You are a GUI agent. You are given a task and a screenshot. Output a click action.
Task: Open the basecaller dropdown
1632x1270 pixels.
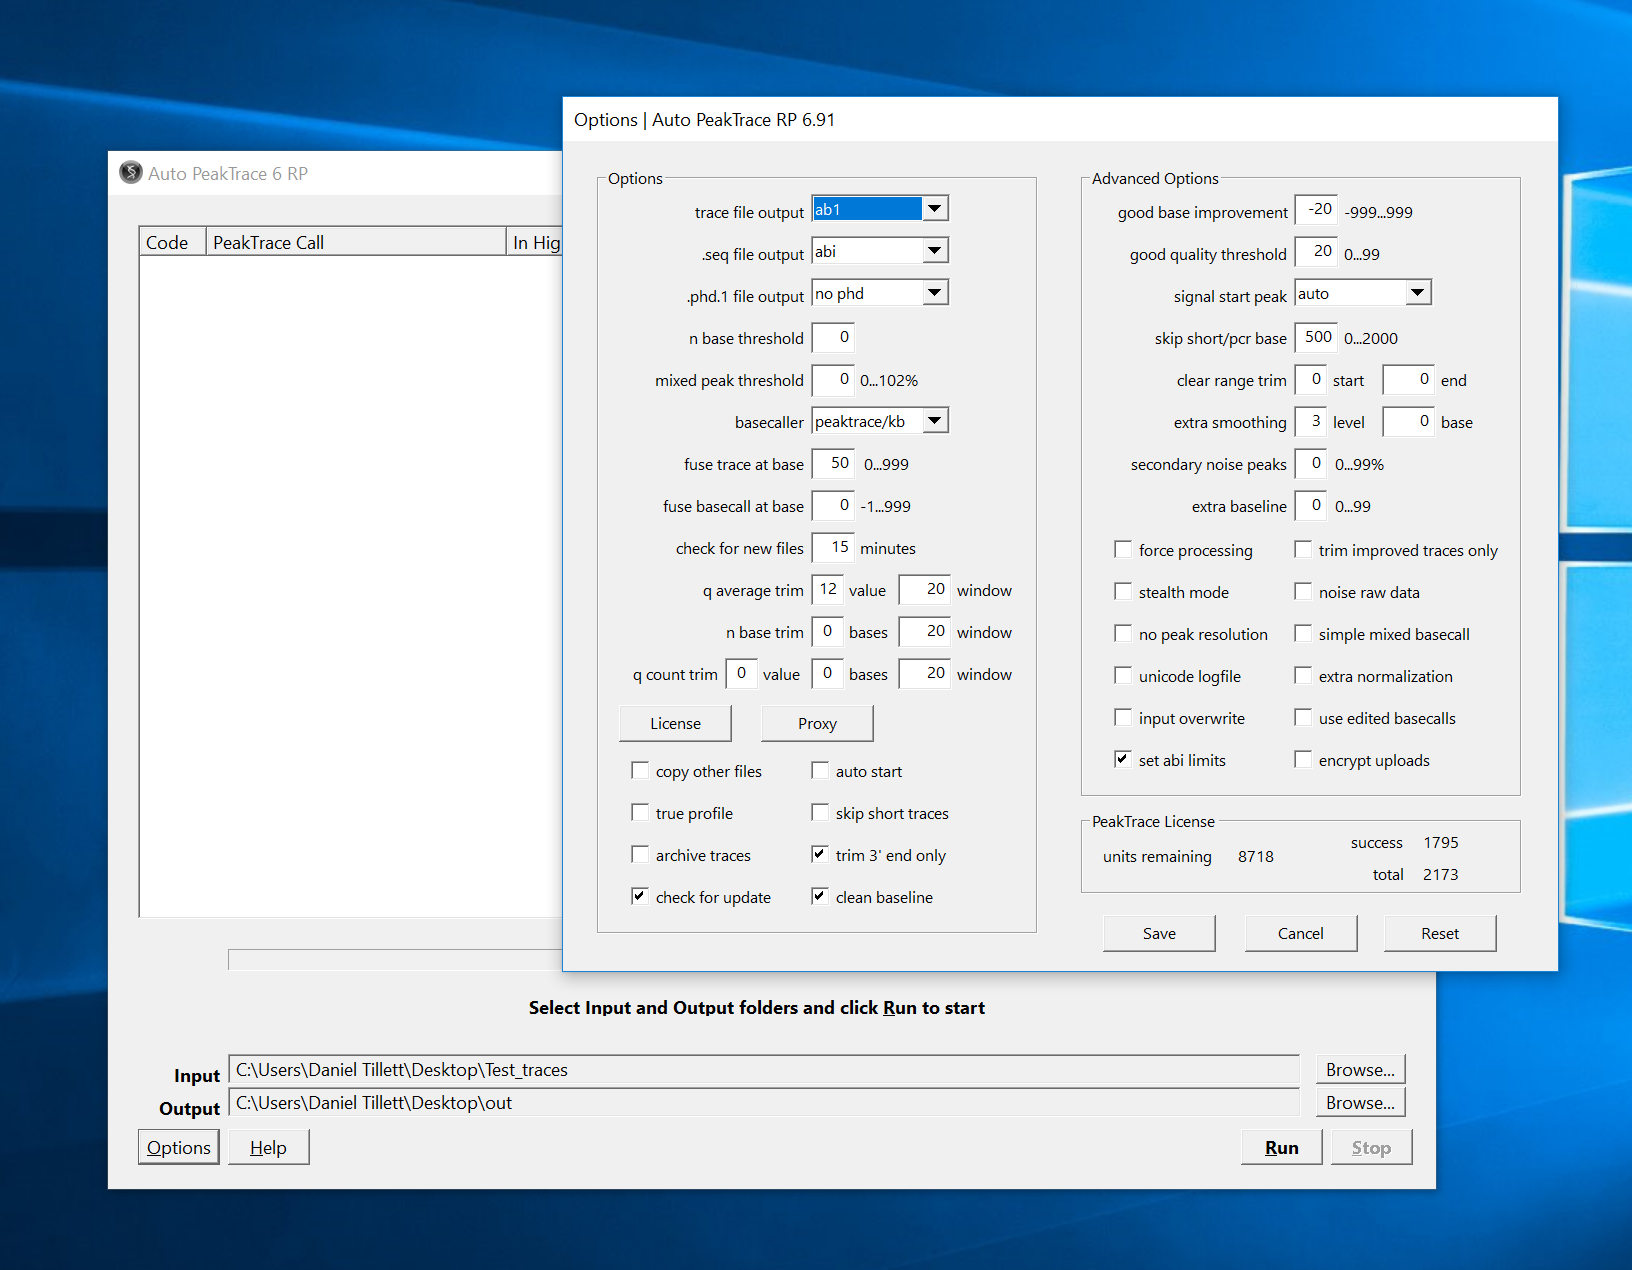pos(934,421)
